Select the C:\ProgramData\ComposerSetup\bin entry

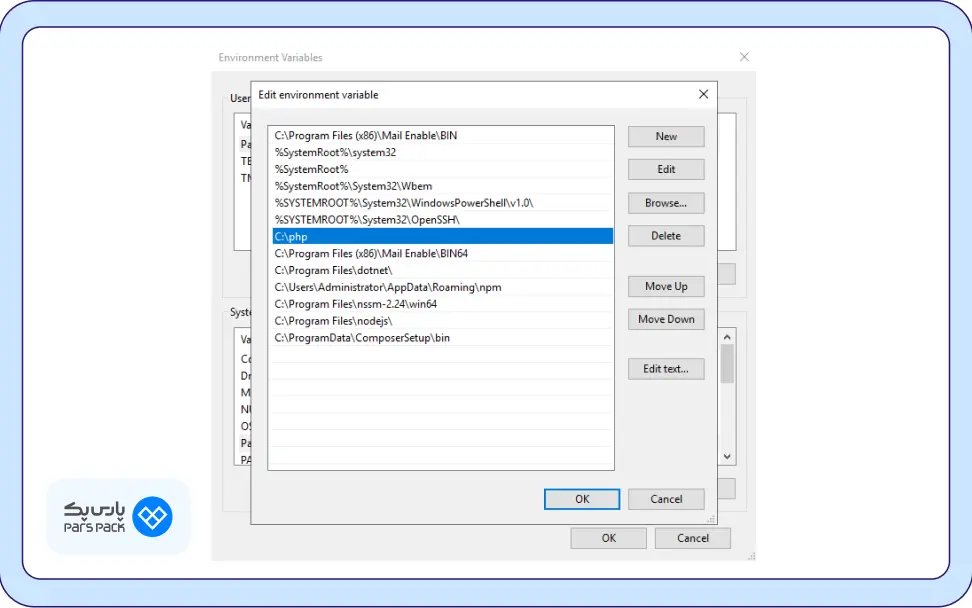440,338
